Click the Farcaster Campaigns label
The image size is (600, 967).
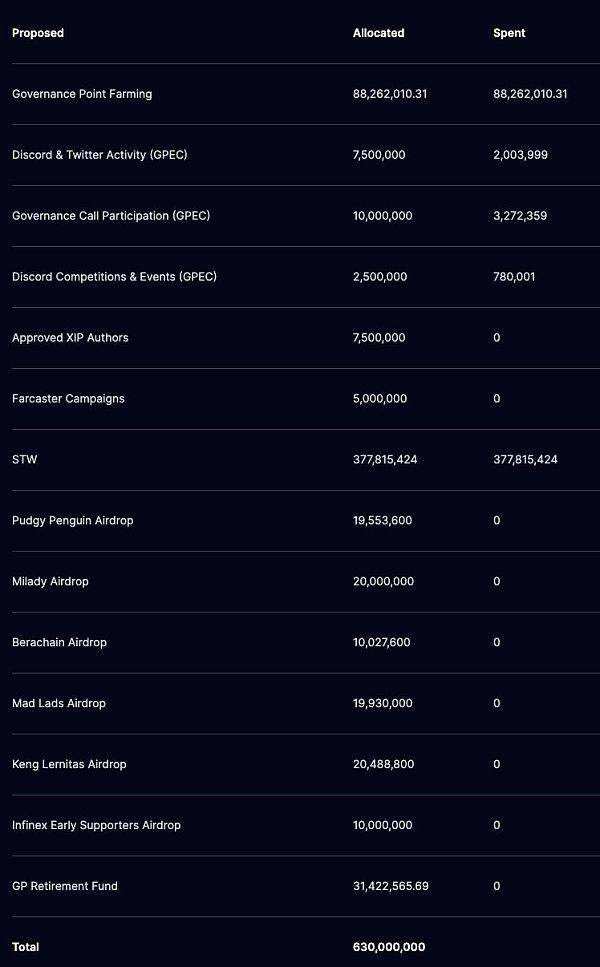[68, 399]
